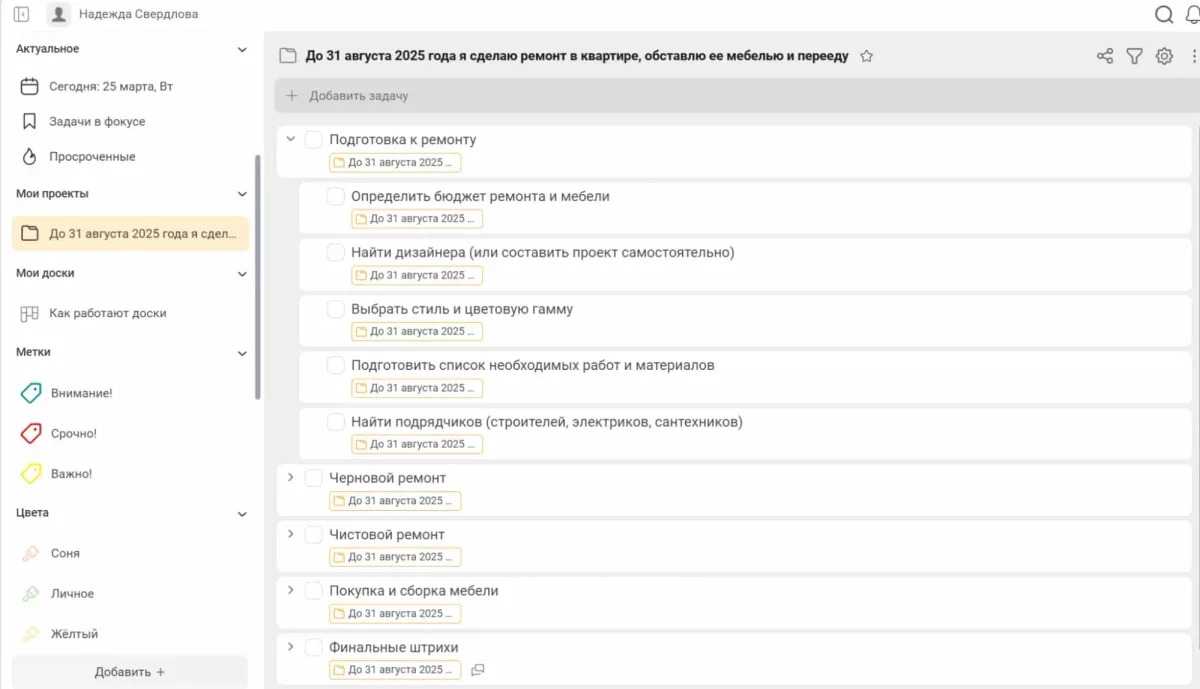Image resolution: width=1200 pixels, height=689 pixels.
Task: Tick the checkbox for Черновой ремонт
Action: (x=313, y=478)
